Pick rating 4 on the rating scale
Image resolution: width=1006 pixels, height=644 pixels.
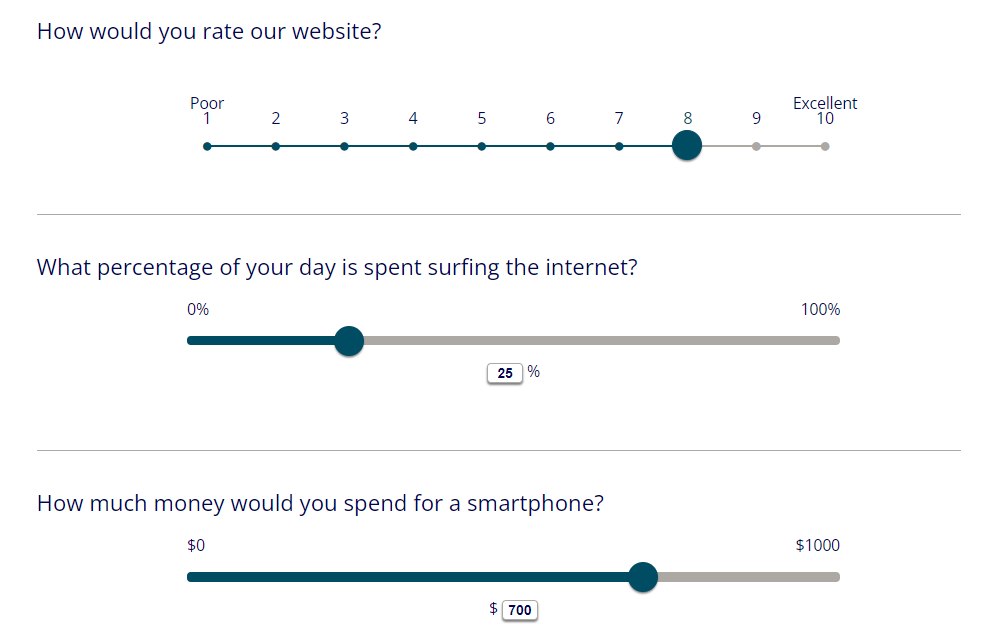coord(413,146)
